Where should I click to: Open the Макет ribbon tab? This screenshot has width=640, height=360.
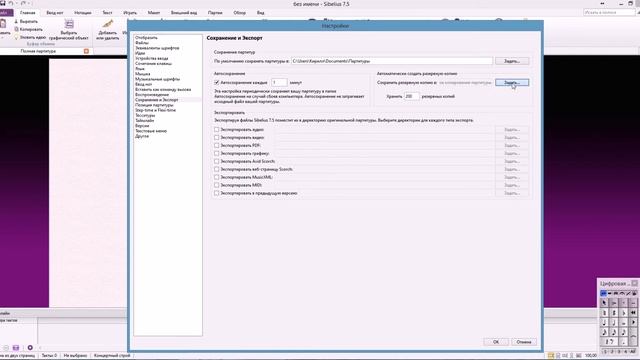(154, 13)
